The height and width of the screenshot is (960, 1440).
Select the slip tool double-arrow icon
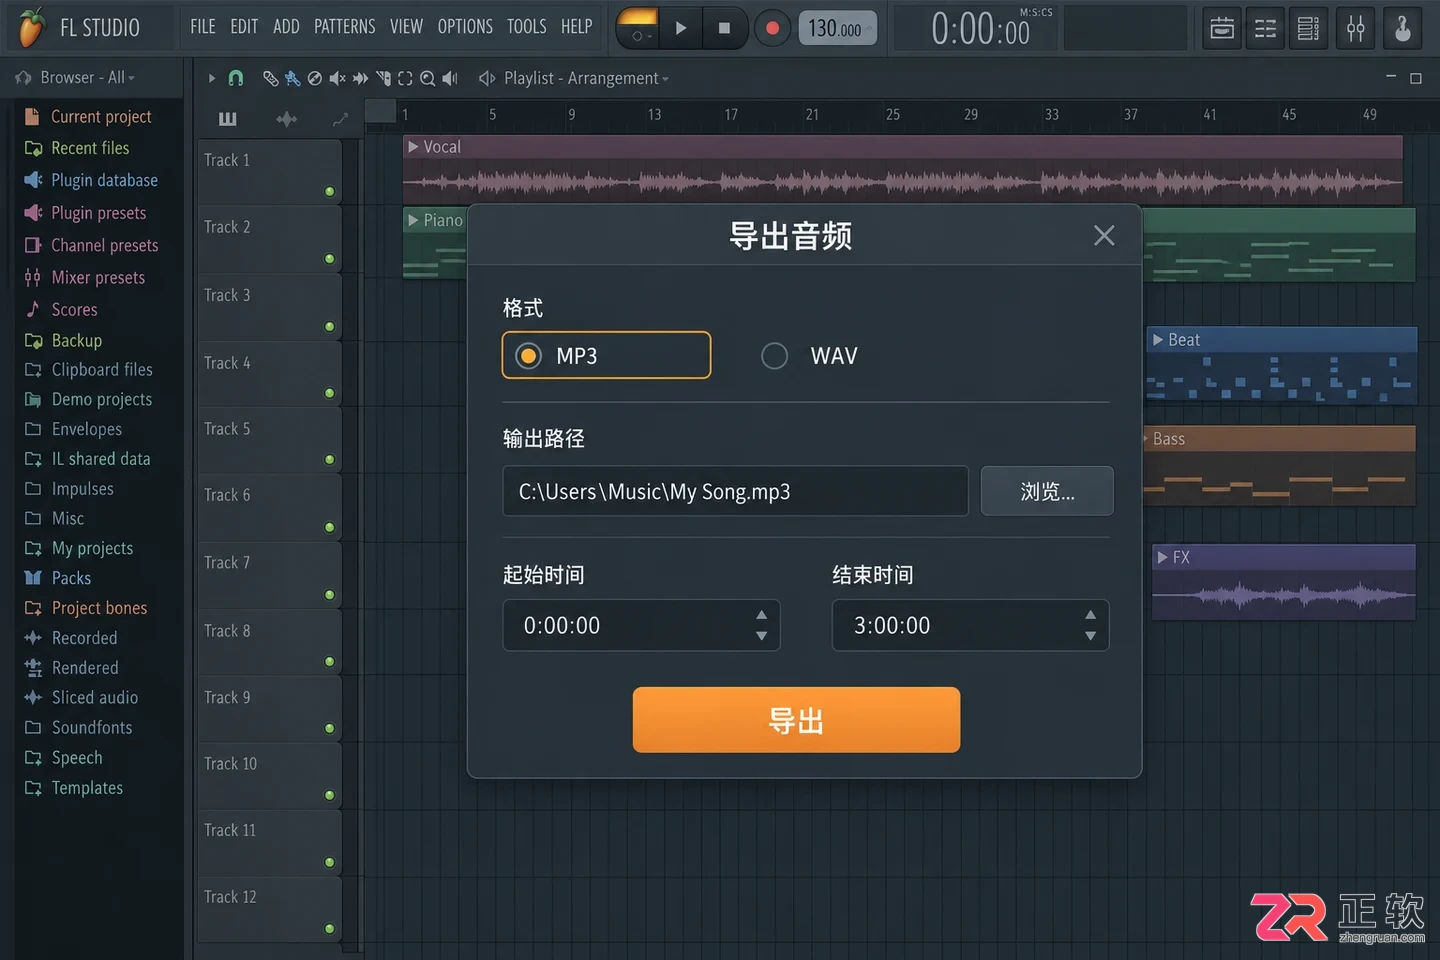360,78
